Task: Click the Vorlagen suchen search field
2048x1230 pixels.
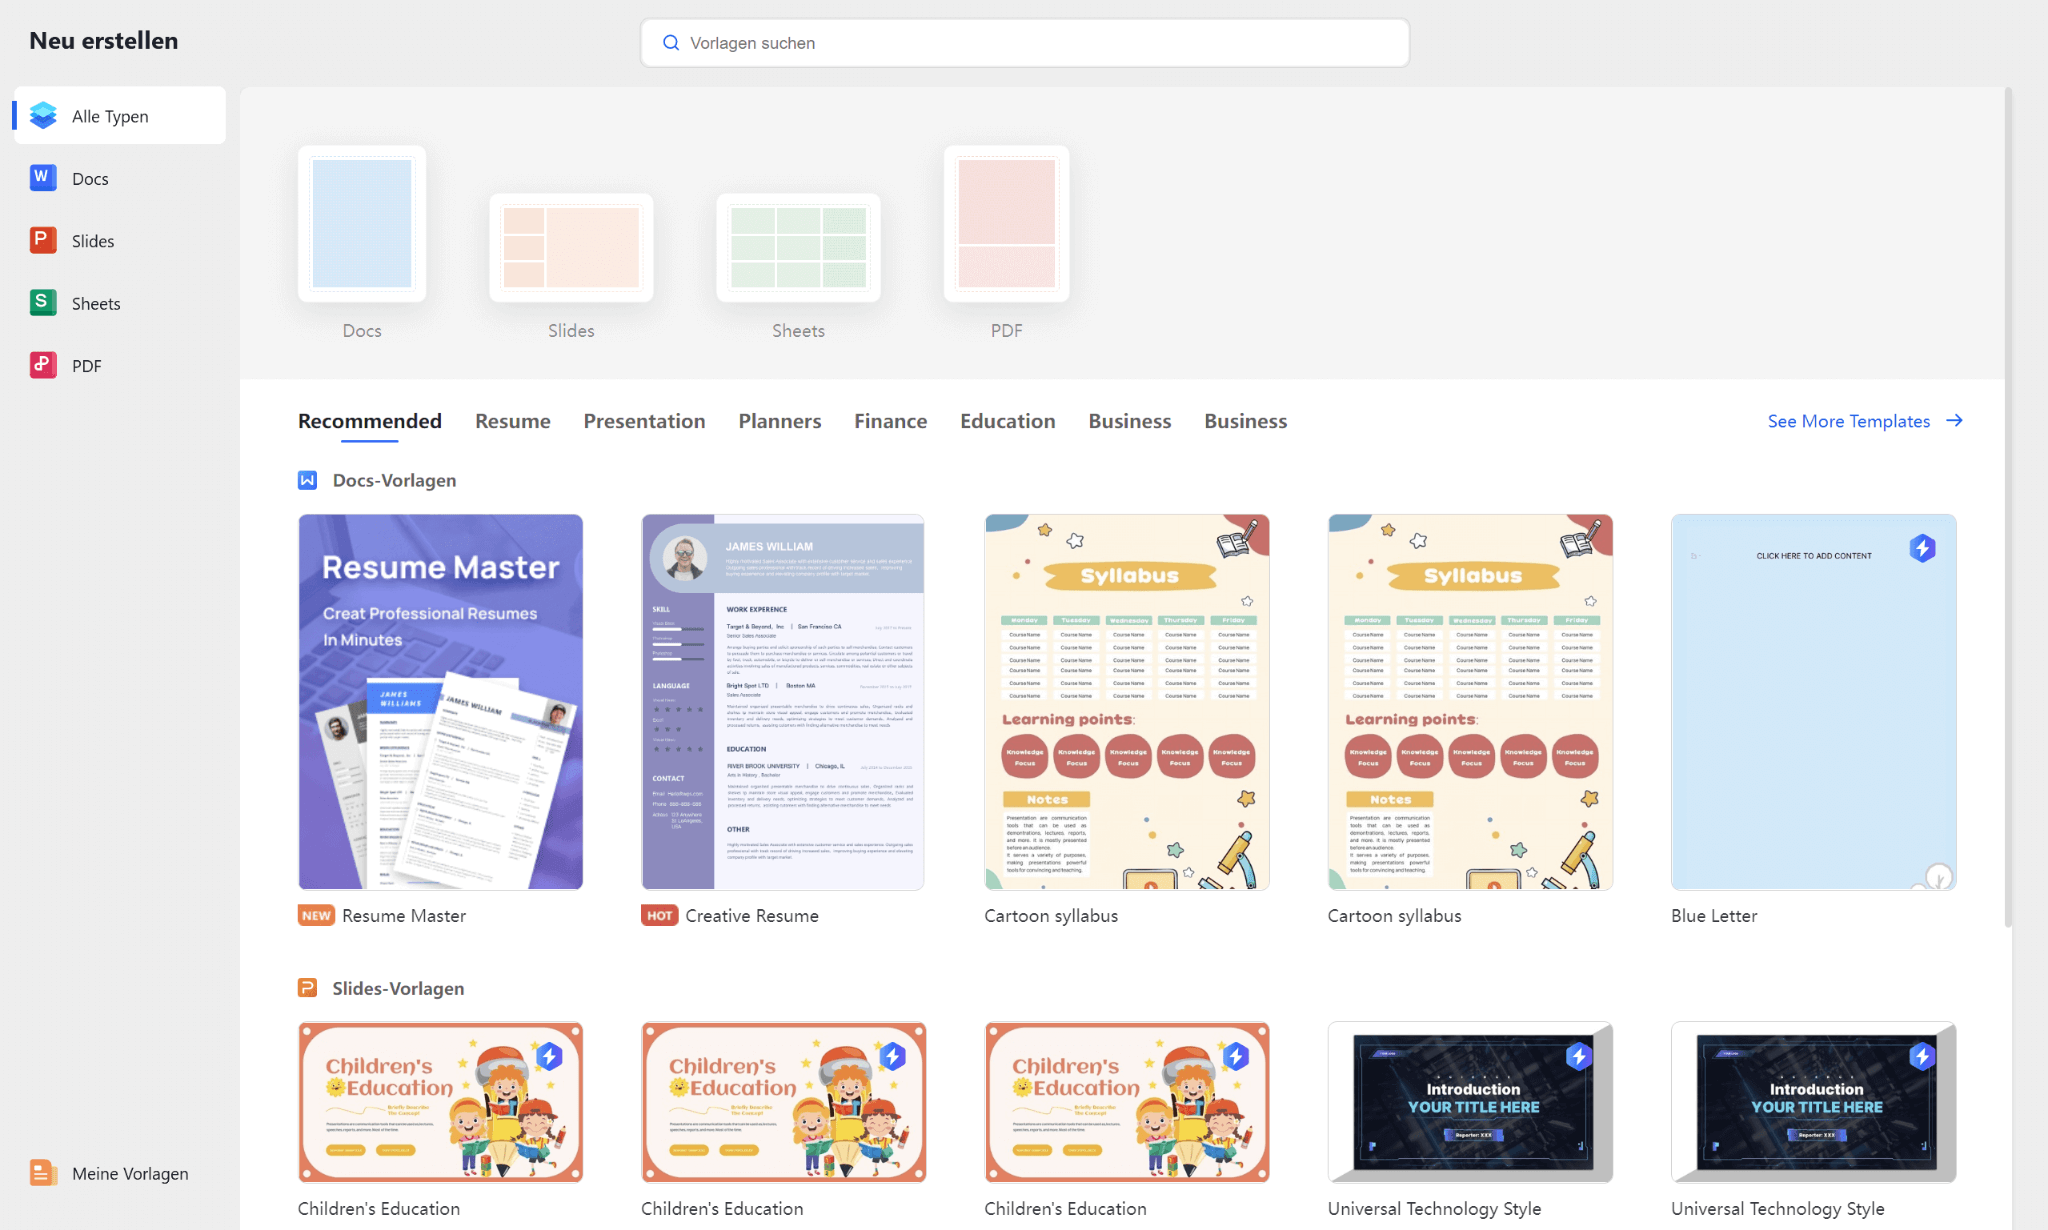Action: coord(1024,42)
